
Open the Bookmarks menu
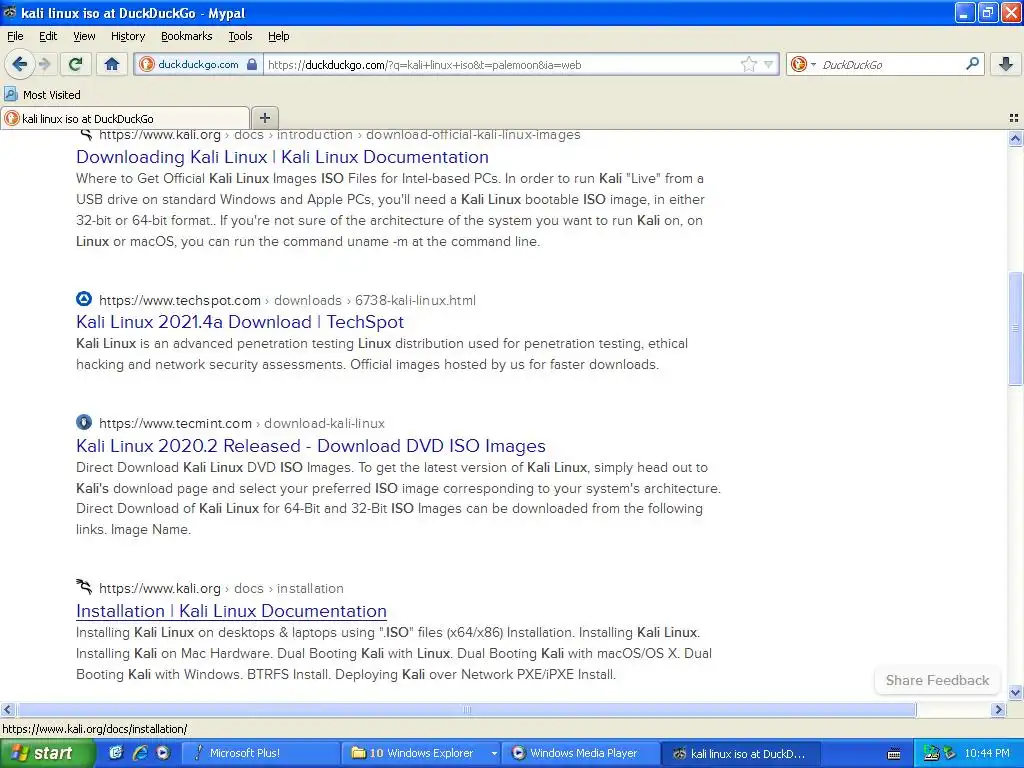(186, 36)
